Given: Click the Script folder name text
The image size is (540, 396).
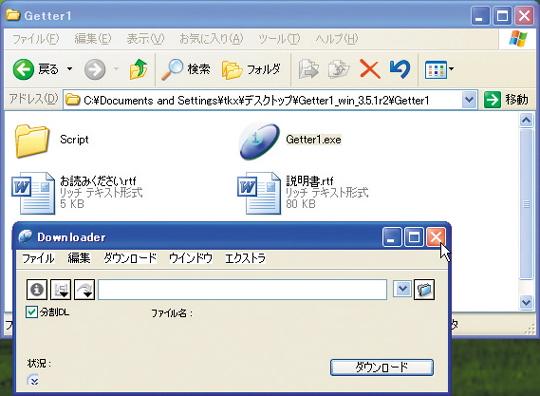Looking at the screenshot, I should point(74,139).
